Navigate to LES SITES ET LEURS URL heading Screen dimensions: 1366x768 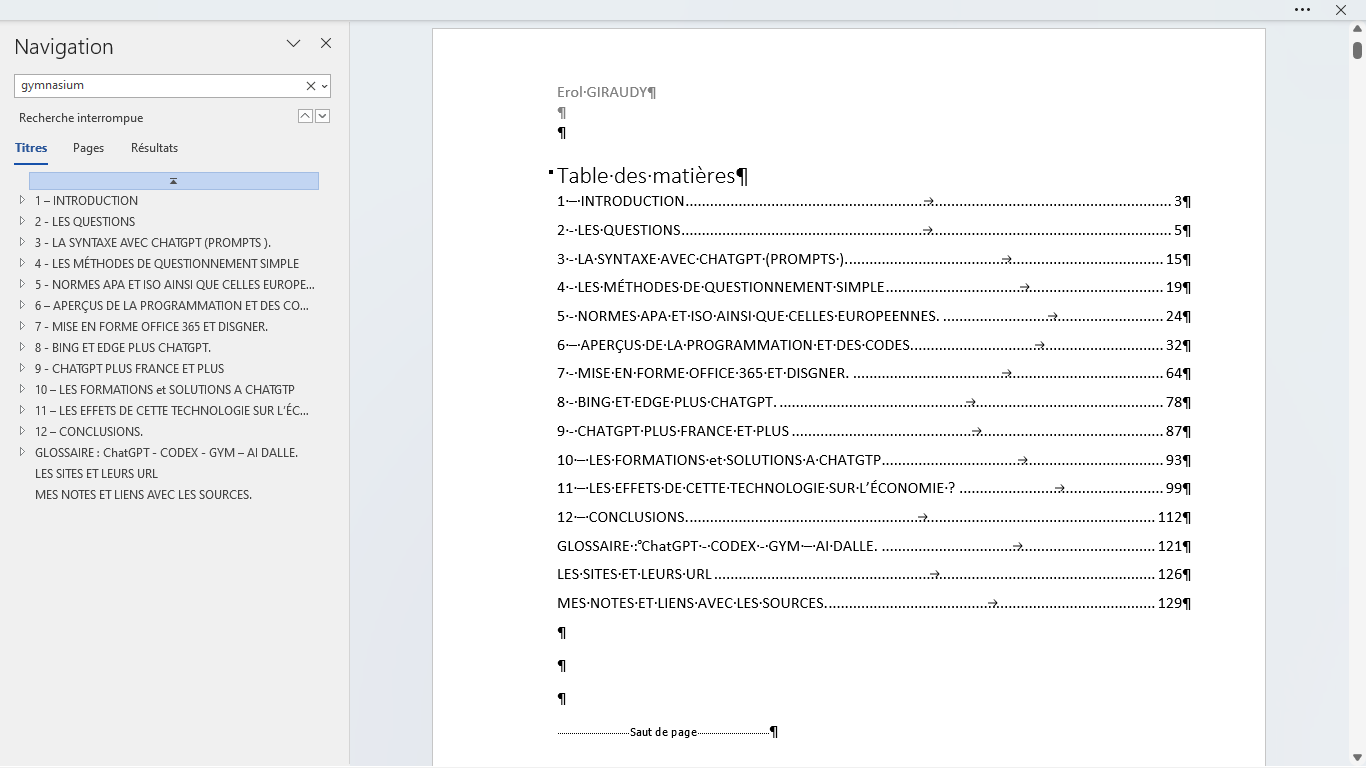coord(96,474)
